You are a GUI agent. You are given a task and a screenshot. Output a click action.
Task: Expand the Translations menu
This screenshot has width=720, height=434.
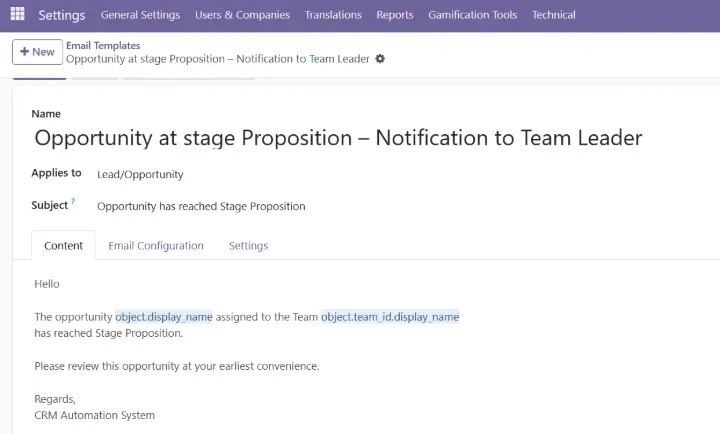pyautogui.click(x=333, y=15)
